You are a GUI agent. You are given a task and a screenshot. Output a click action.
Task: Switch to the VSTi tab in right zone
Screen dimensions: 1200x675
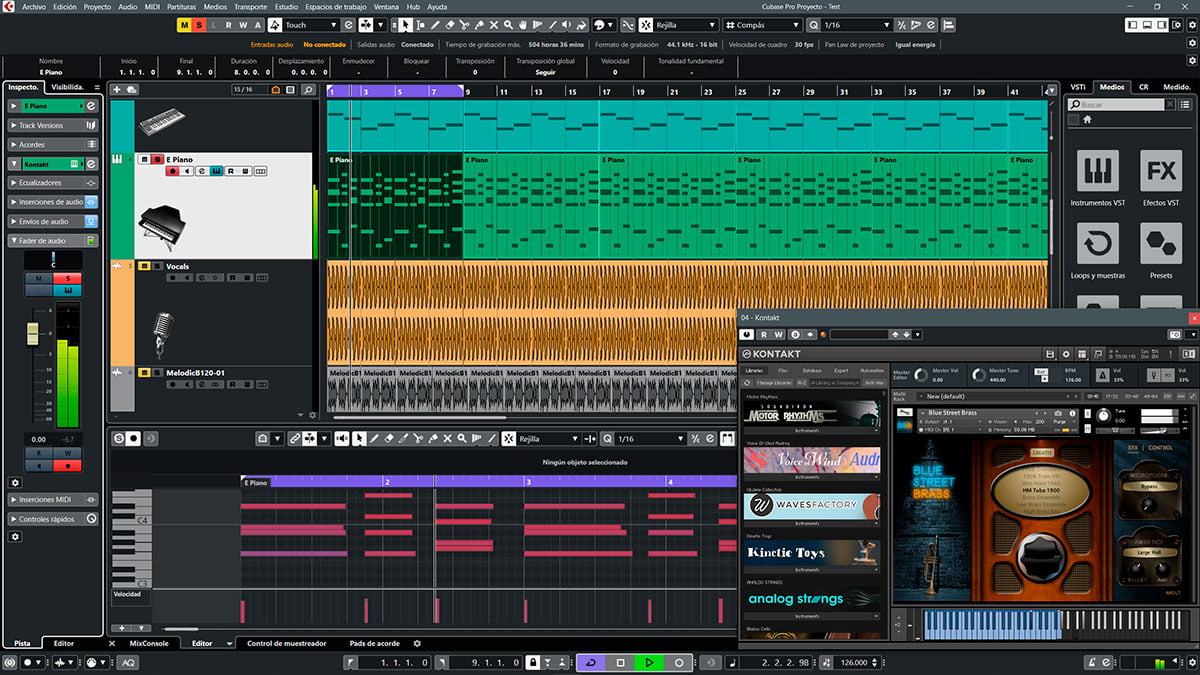(1078, 87)
